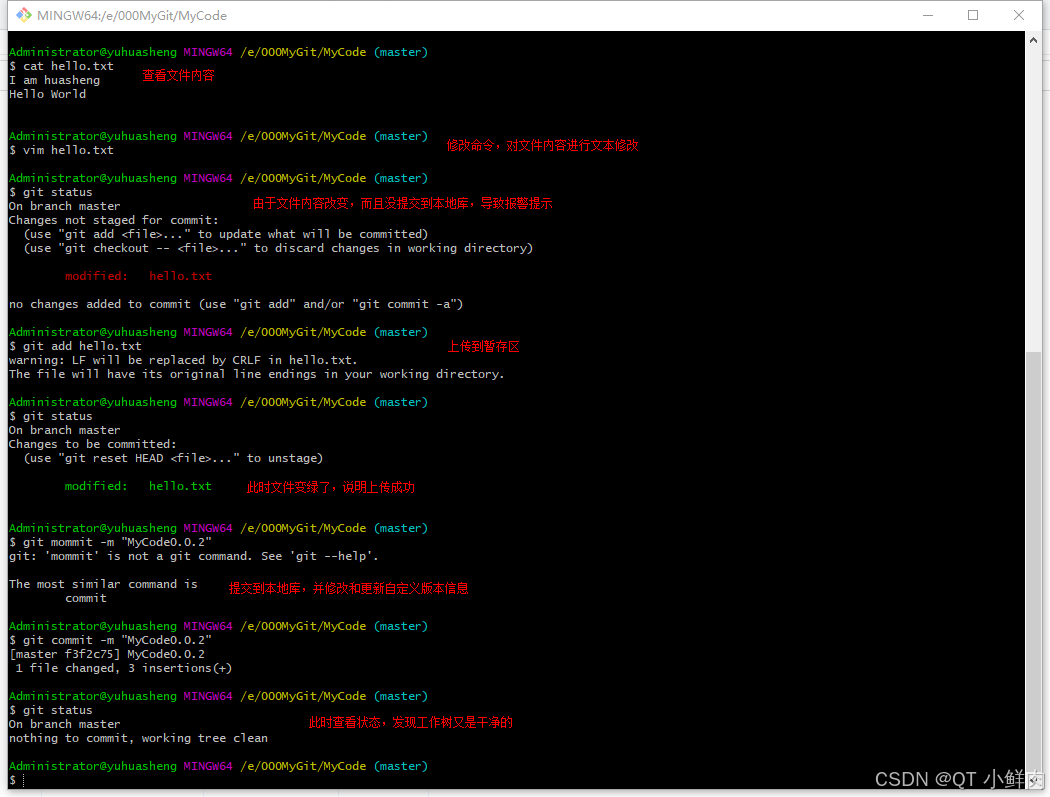Screen dimensions: 1050x797
Task: Click the scrollbar up arrow
Action: pos(1033,40)
